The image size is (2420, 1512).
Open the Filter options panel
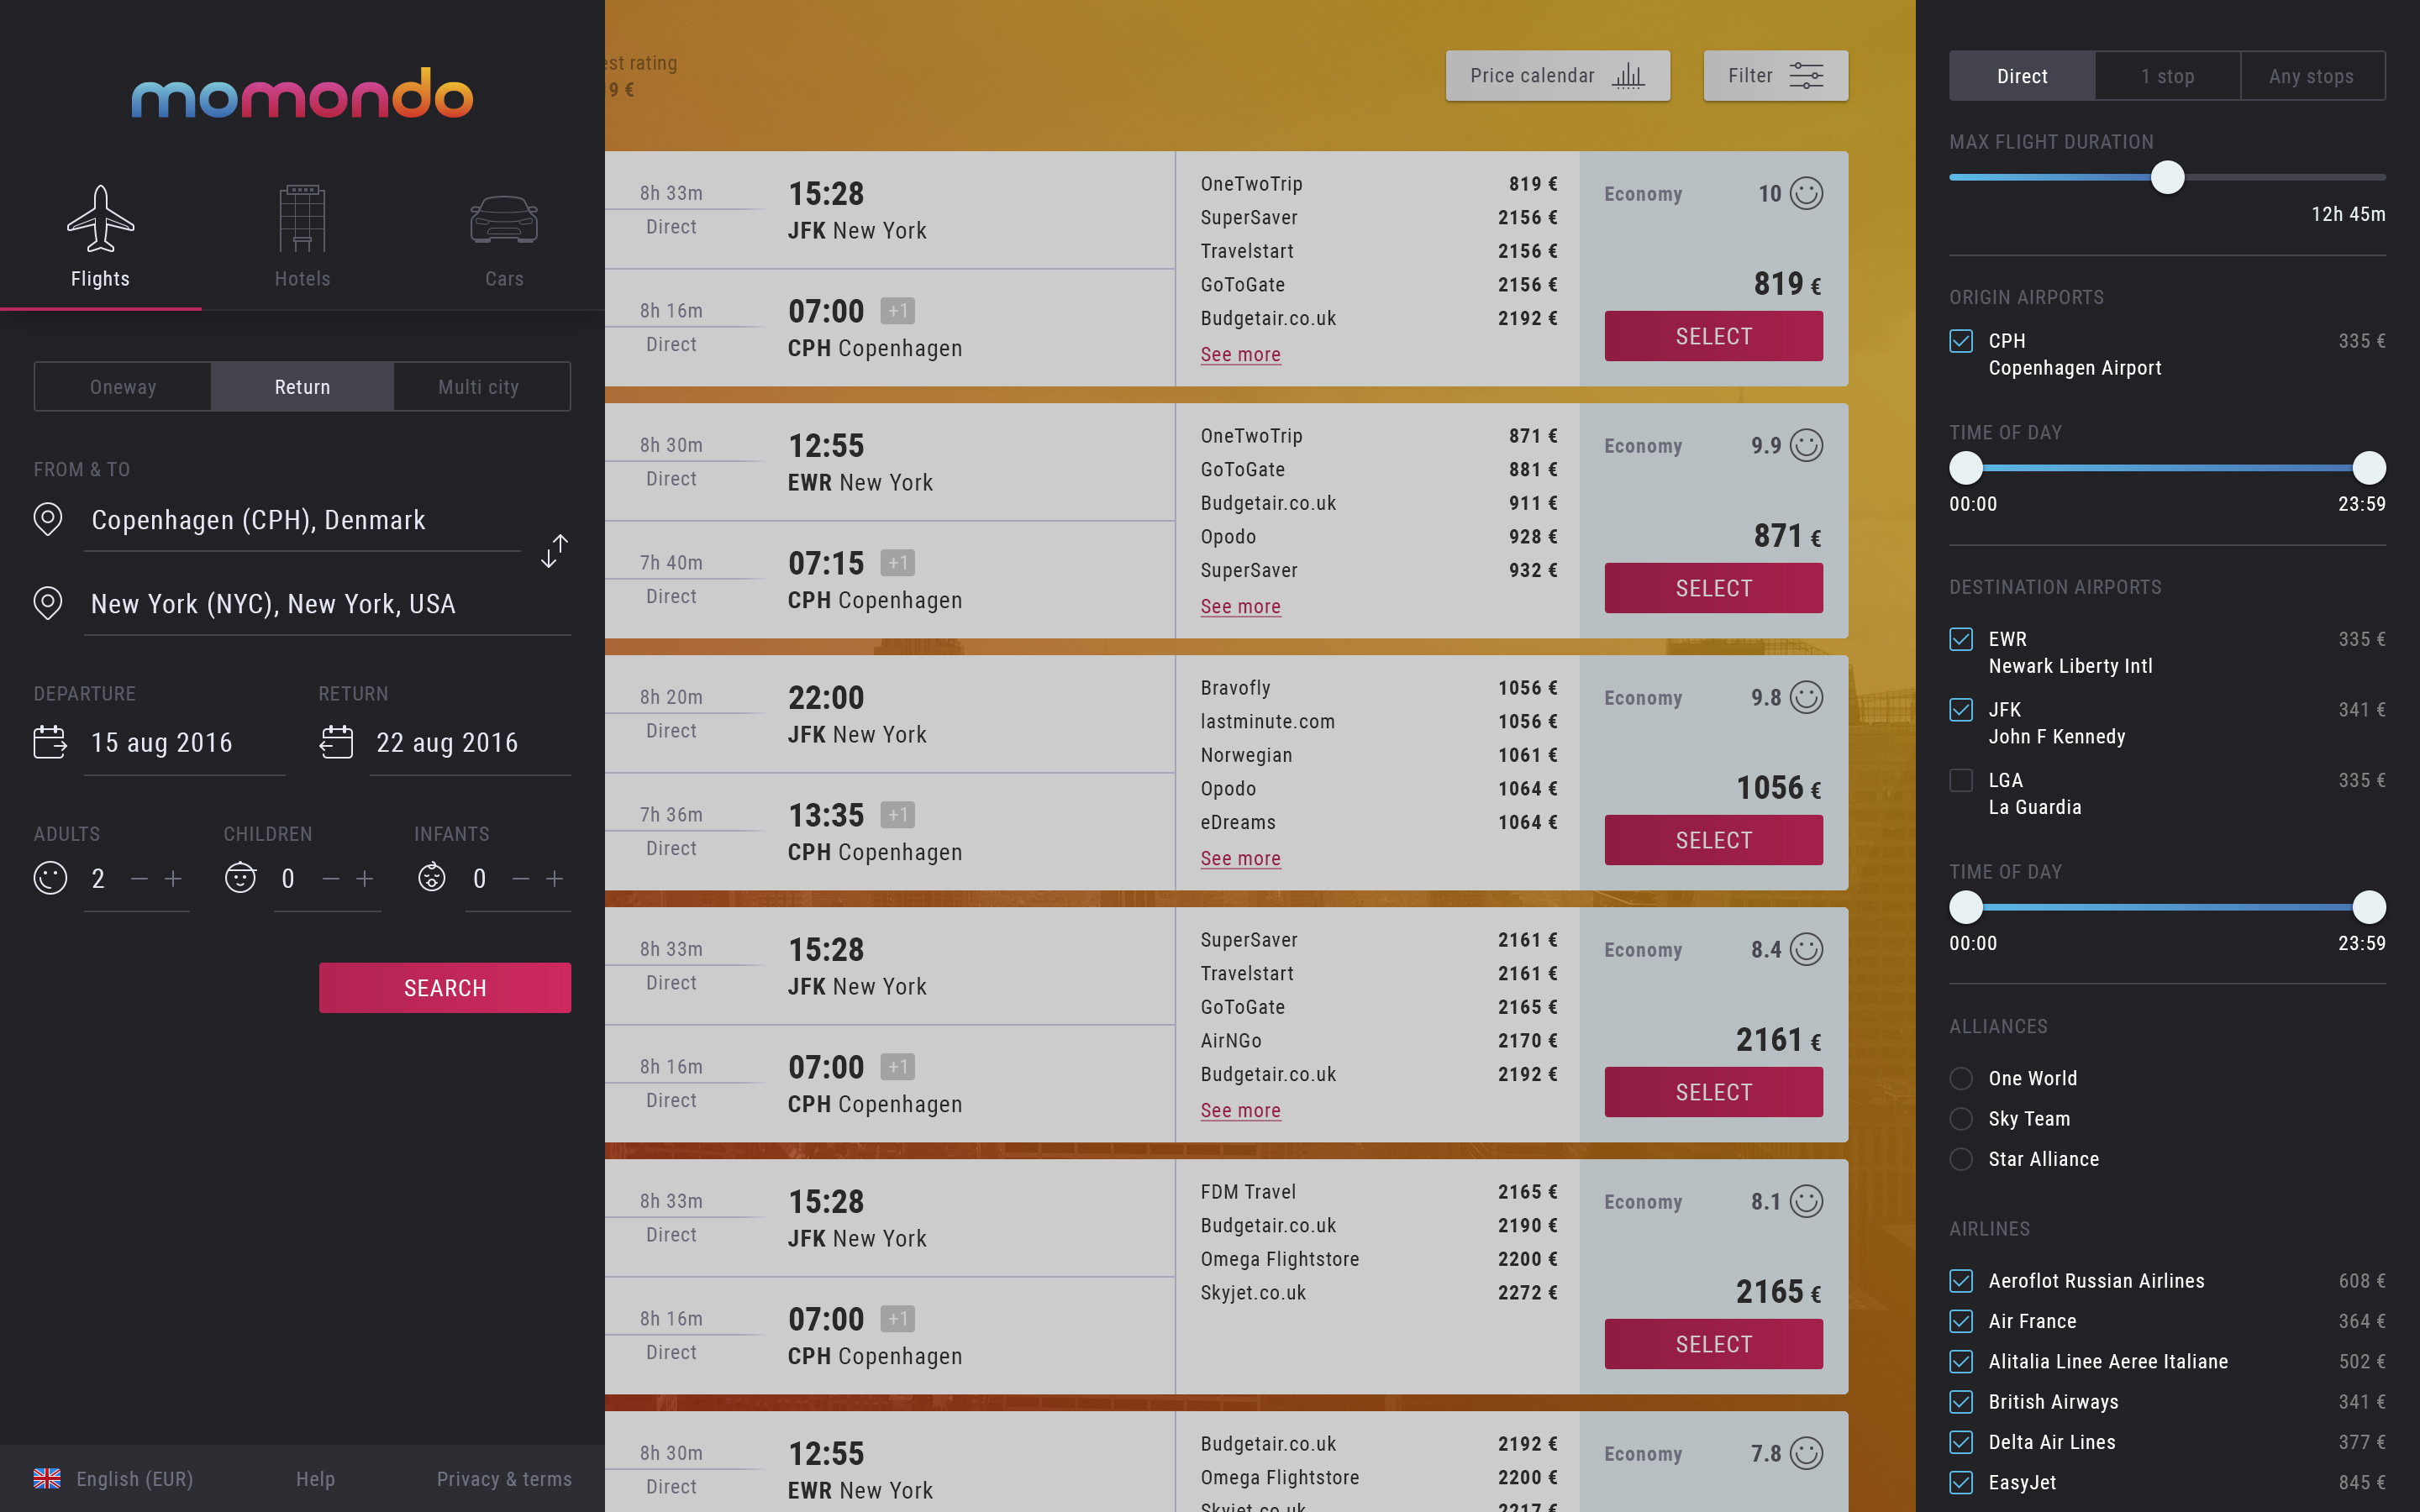tap(1775, 76)
